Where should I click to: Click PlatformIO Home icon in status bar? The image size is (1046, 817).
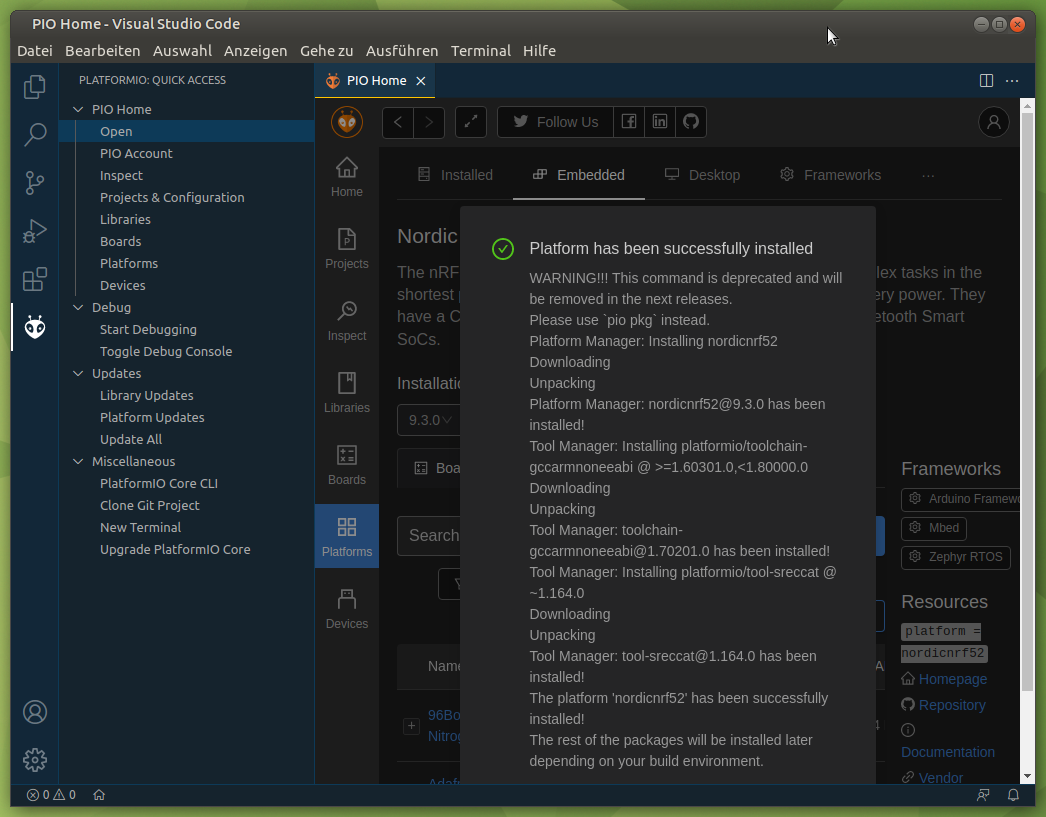point(99,795)
